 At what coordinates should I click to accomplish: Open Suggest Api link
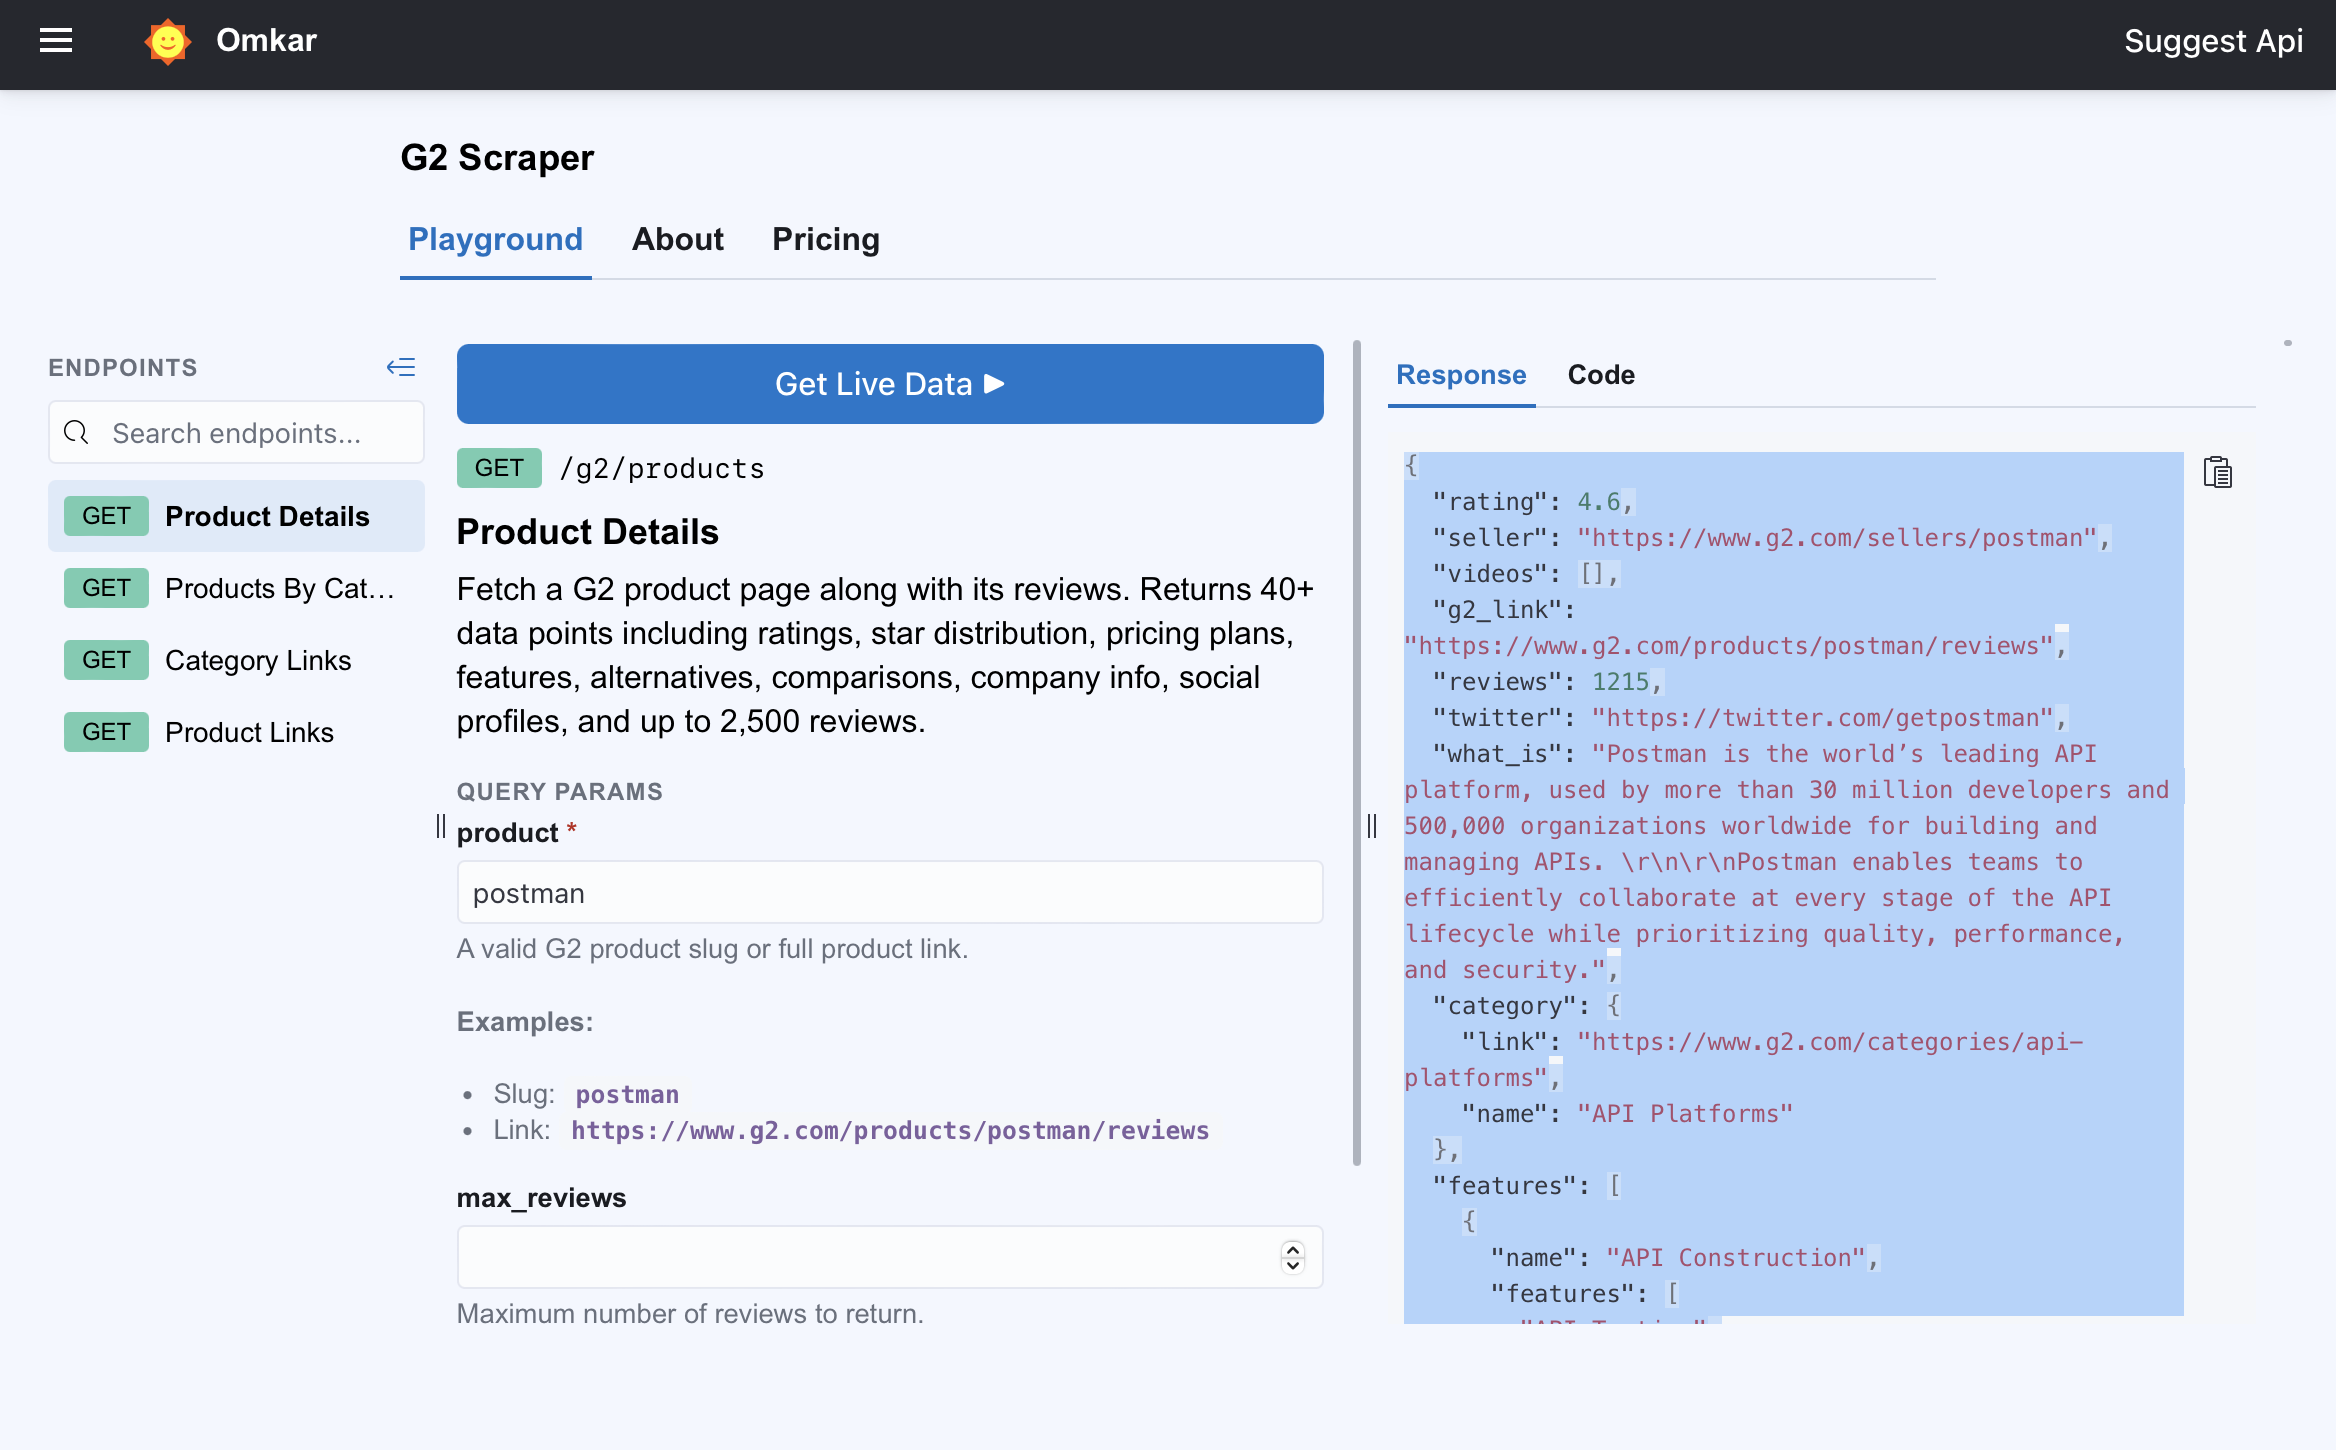click(x=2213, y=41)
